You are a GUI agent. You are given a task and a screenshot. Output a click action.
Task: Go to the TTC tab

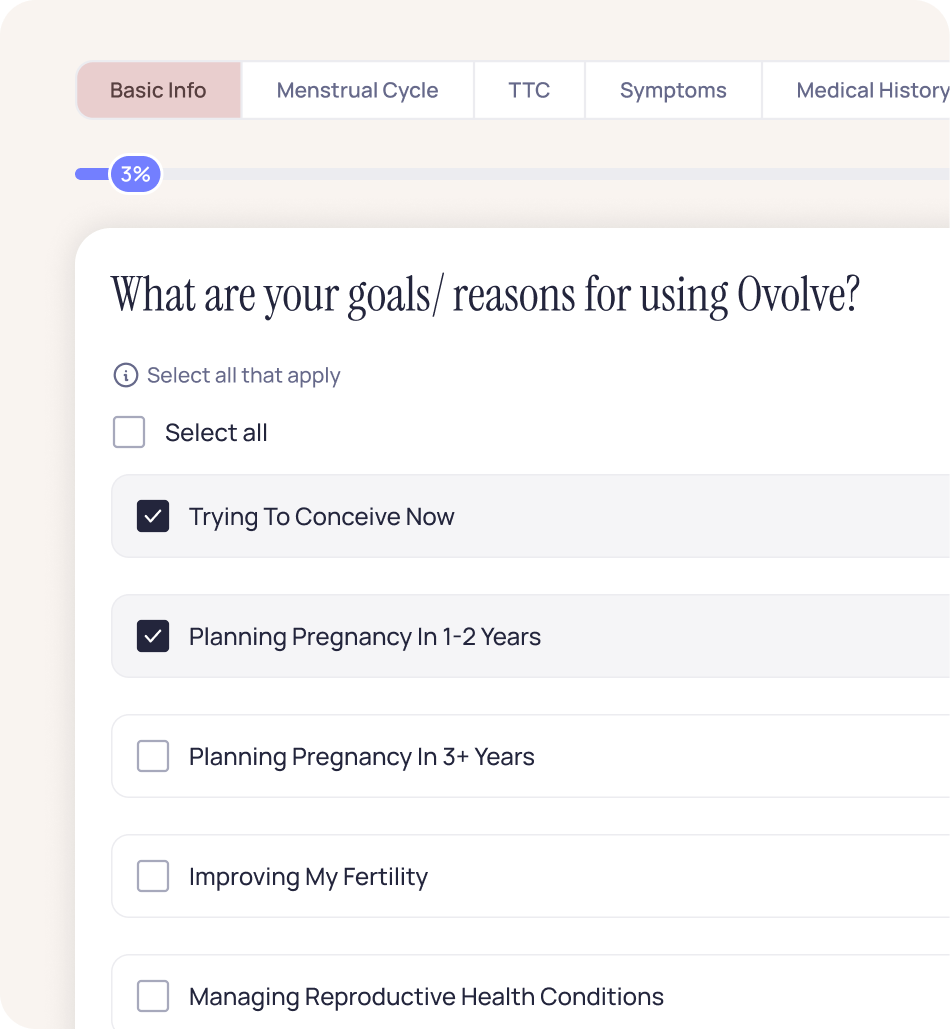pyautogui.click(x=529, y=91)
